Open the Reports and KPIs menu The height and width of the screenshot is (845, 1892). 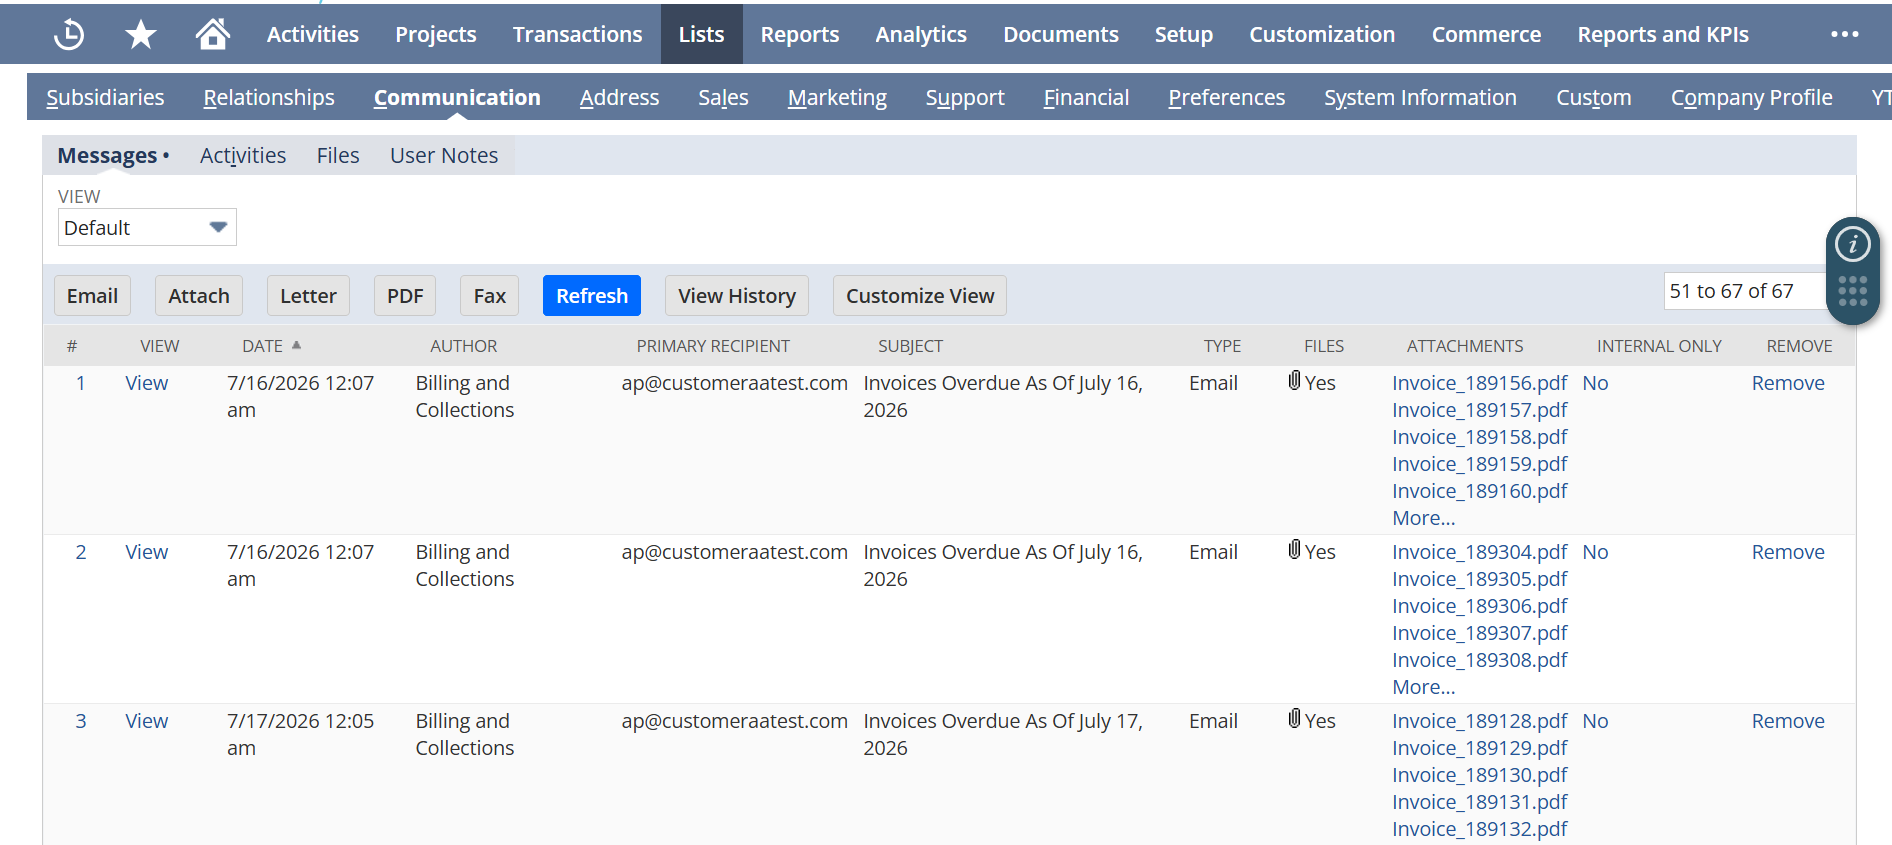(1663, 34)
